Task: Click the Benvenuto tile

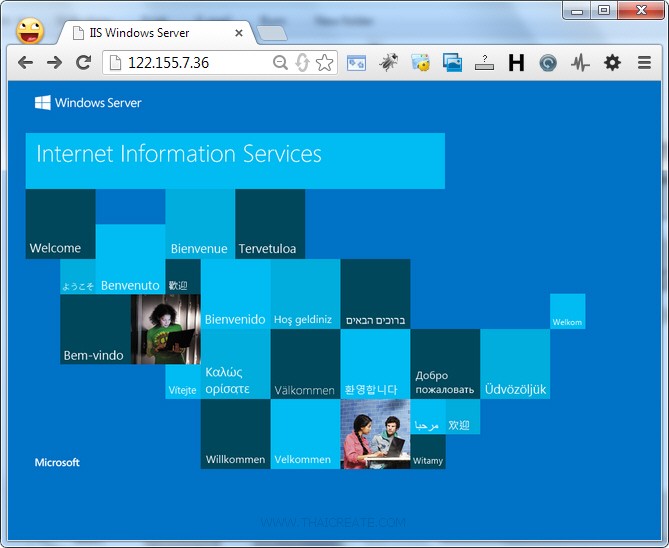Action: [x=130, y=259]
